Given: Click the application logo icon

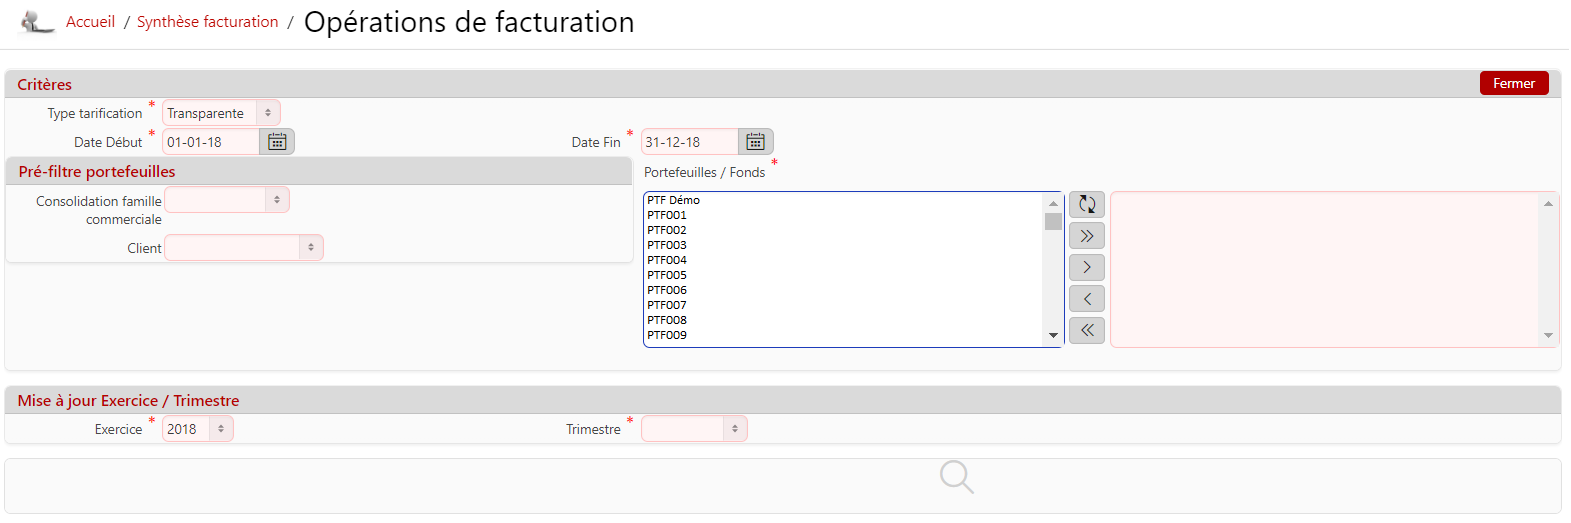Looking at the screenshot, I should (37, 22).
